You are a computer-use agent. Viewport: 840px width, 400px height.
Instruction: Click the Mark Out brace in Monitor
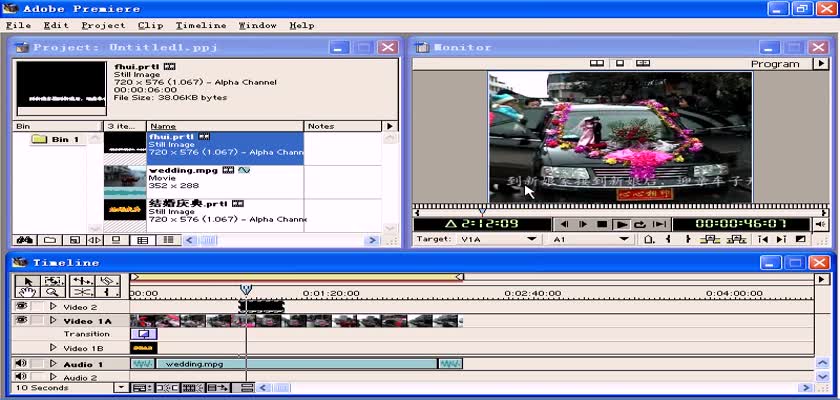[x=688, y=239]
